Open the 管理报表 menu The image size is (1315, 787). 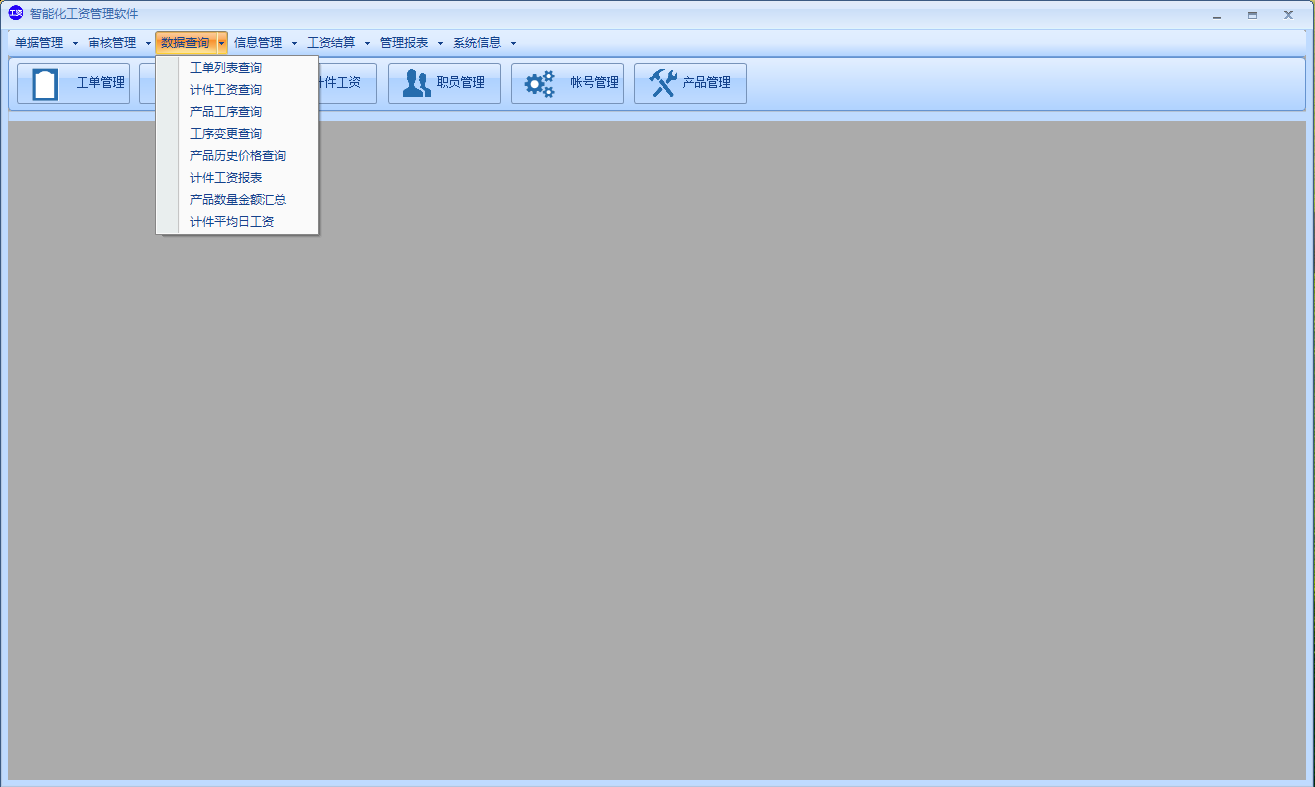pos(404,43)
